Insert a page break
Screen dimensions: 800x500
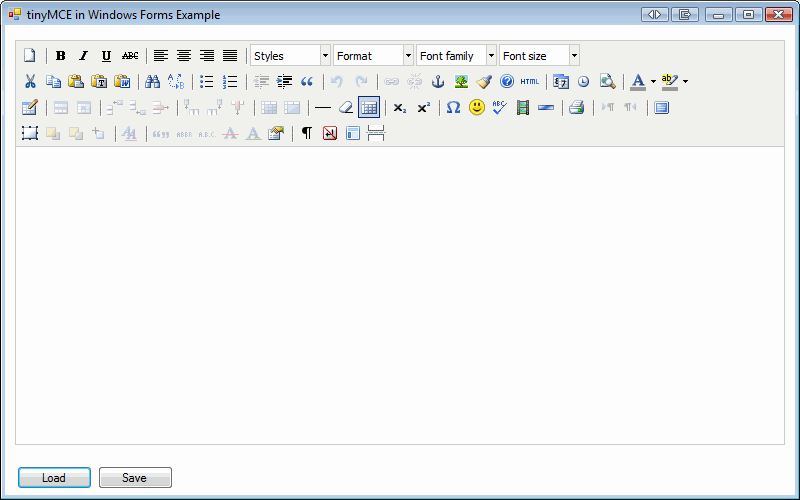coord(376,133)
